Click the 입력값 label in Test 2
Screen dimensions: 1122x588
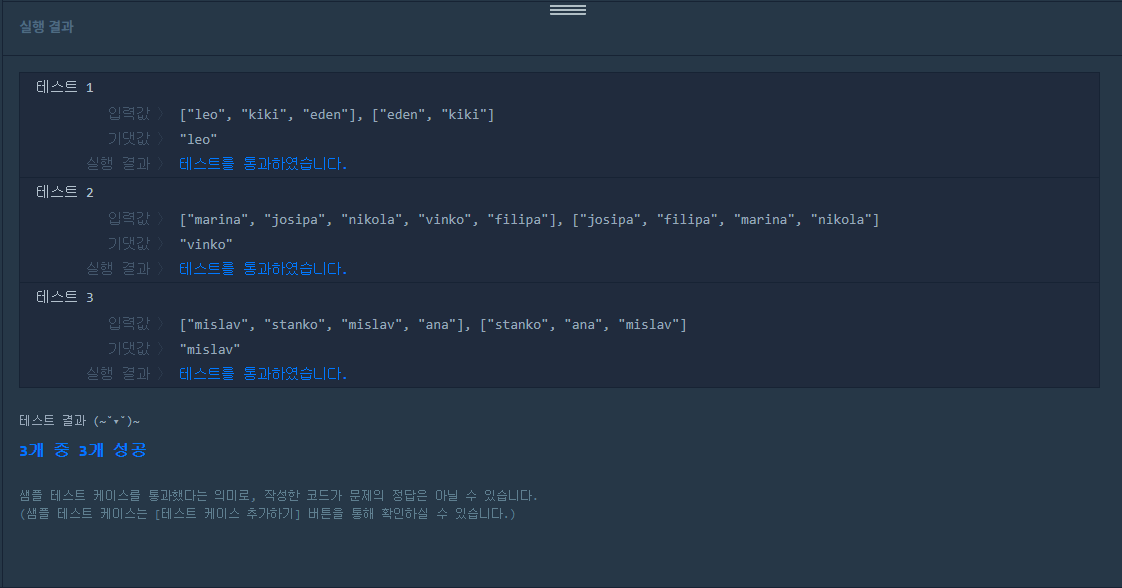click(x=129, y=218)
